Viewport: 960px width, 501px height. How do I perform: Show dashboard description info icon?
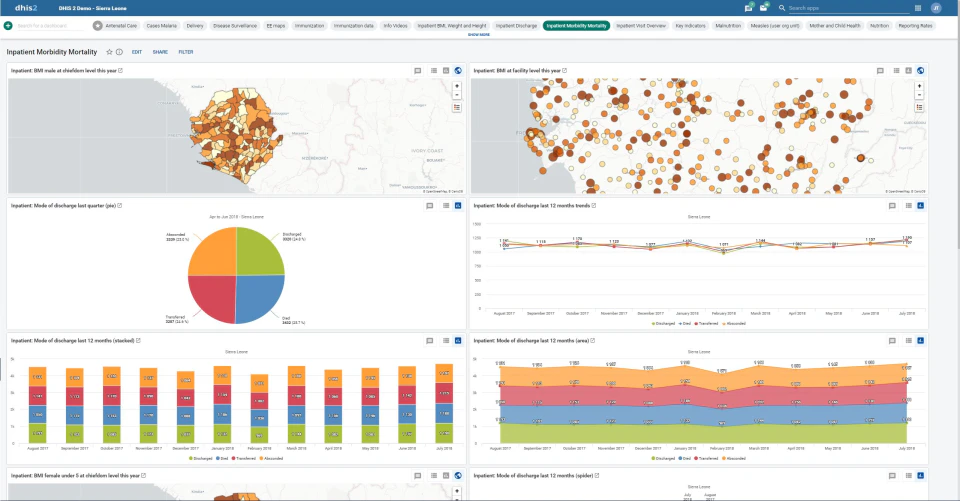point(119,51)
